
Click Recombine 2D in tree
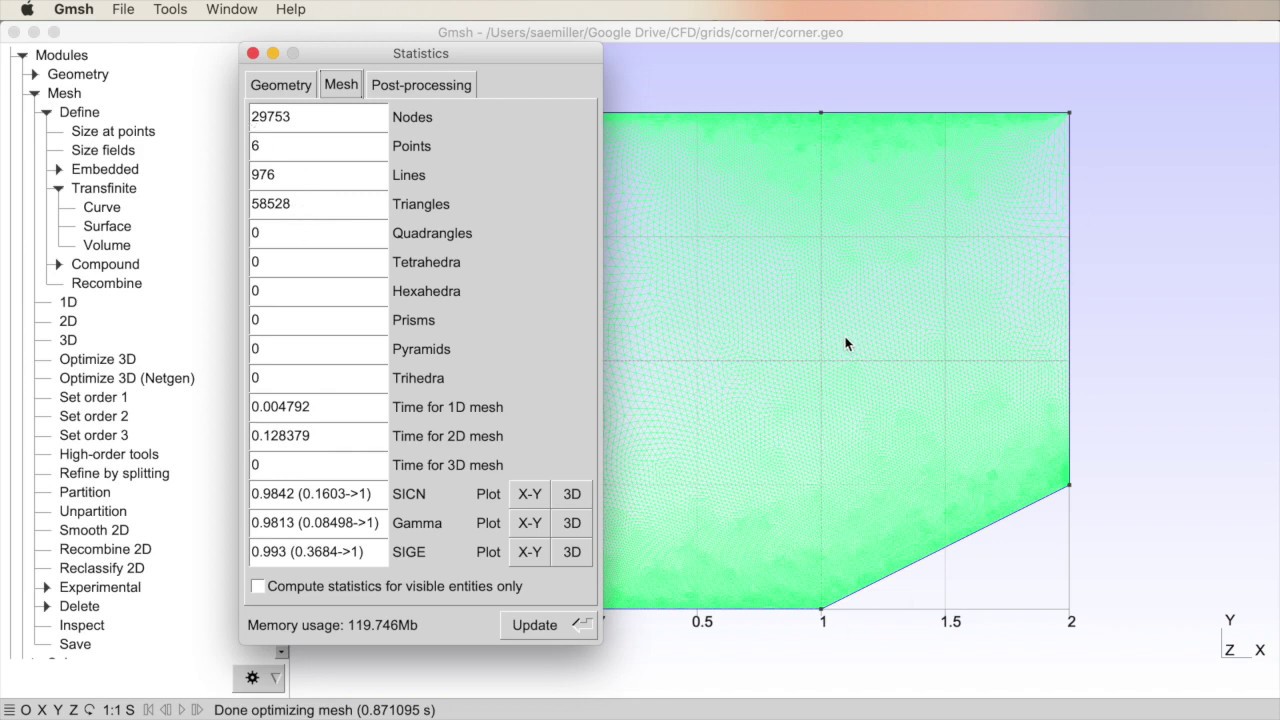105,549
